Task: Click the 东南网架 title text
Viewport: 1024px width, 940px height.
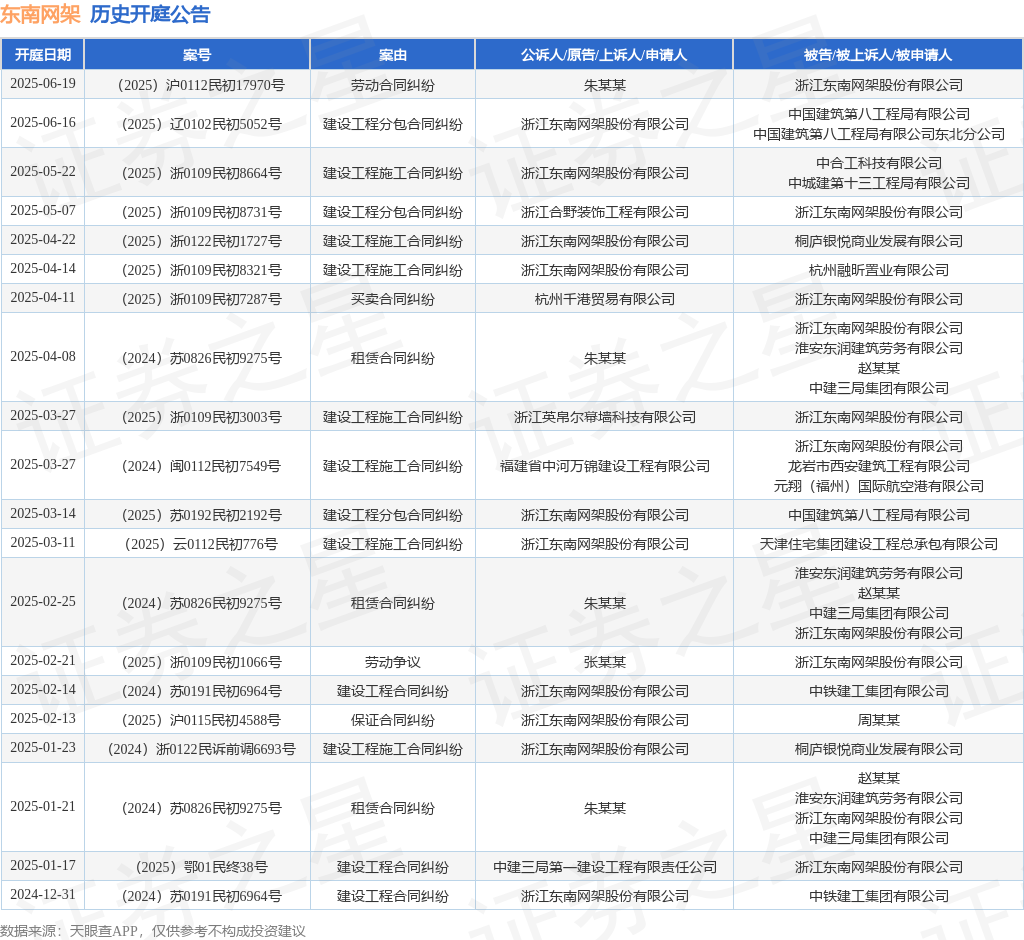Action: coord(40,14)
